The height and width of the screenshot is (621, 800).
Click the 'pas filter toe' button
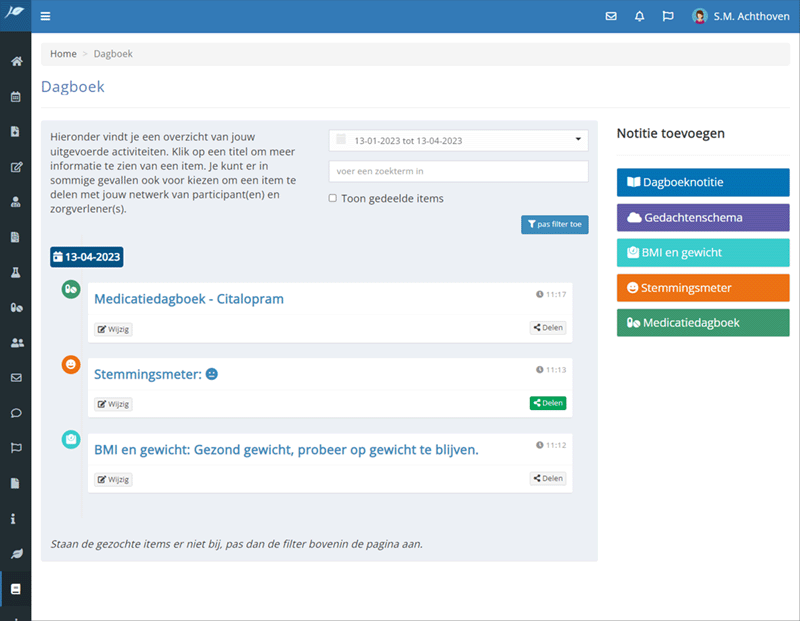click(554, 224)
